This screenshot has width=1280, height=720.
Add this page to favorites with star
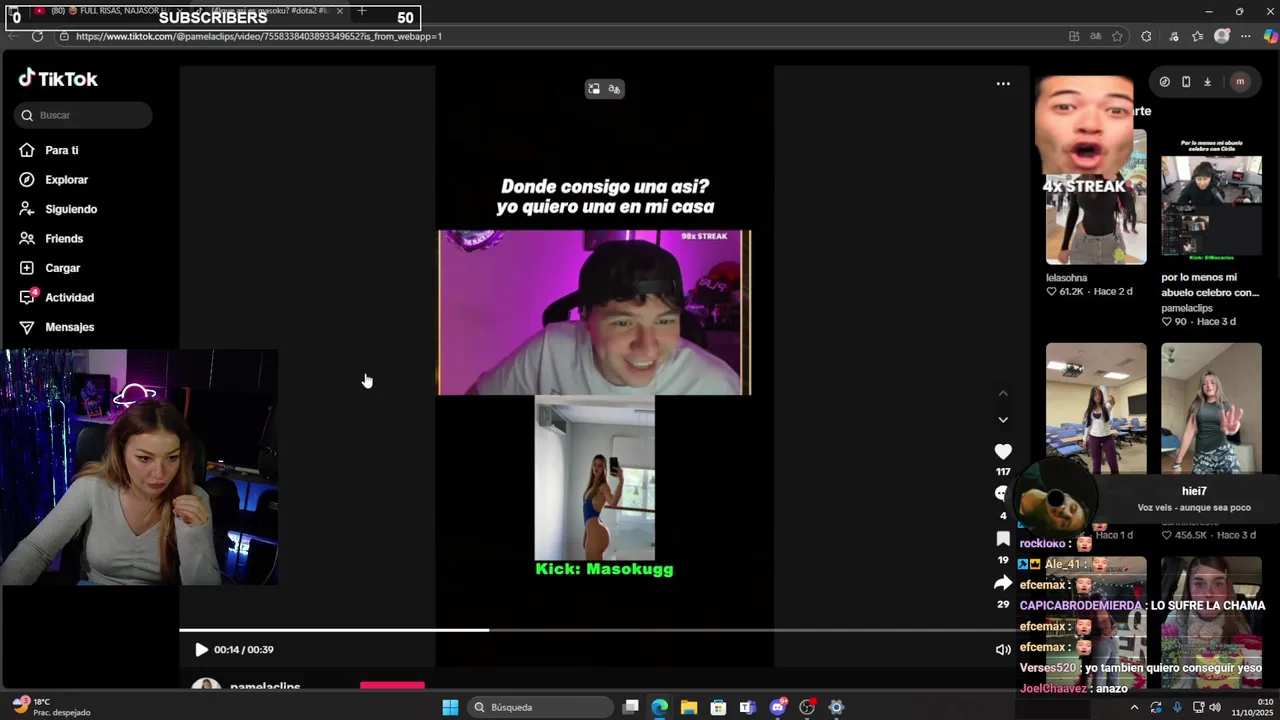(1117, 36)
